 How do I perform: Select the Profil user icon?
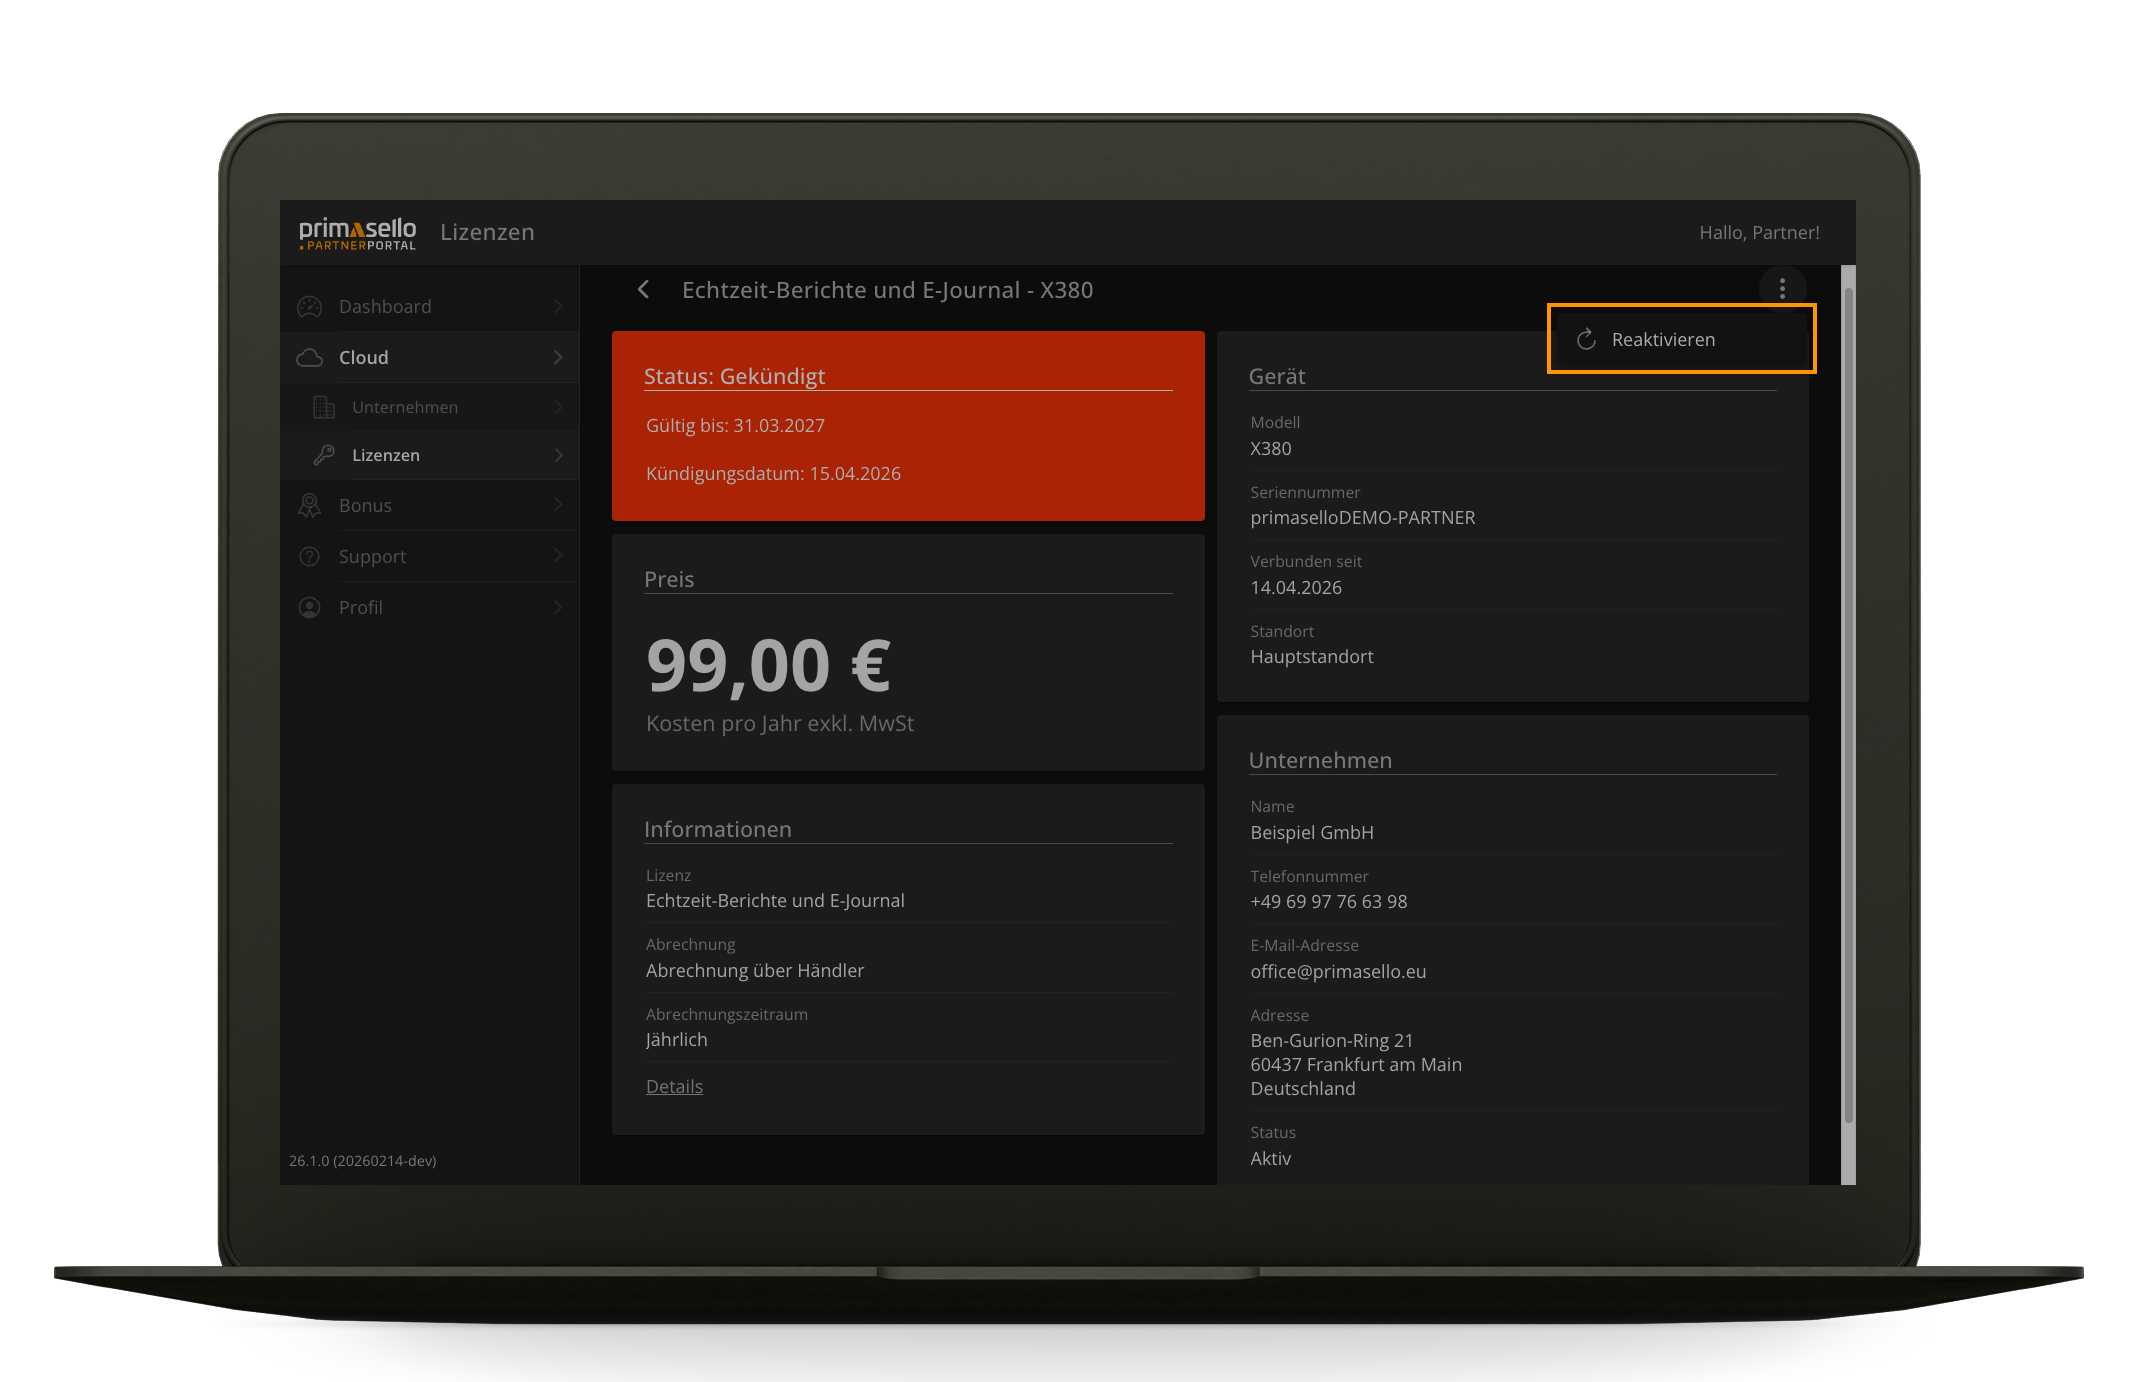[310, 607]
